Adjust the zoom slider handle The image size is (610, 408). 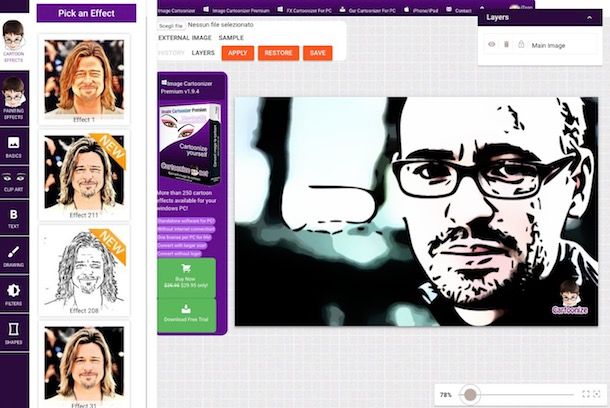pyautogui.click(x=470, y=394)
